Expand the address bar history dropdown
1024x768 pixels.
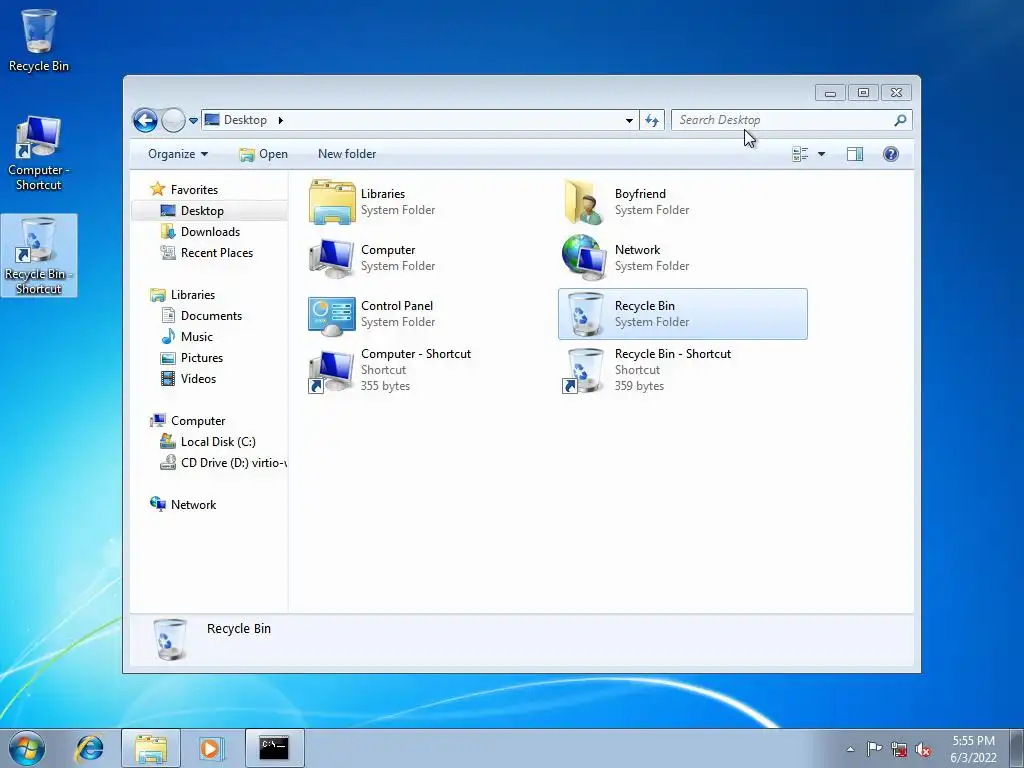[629, 120]
